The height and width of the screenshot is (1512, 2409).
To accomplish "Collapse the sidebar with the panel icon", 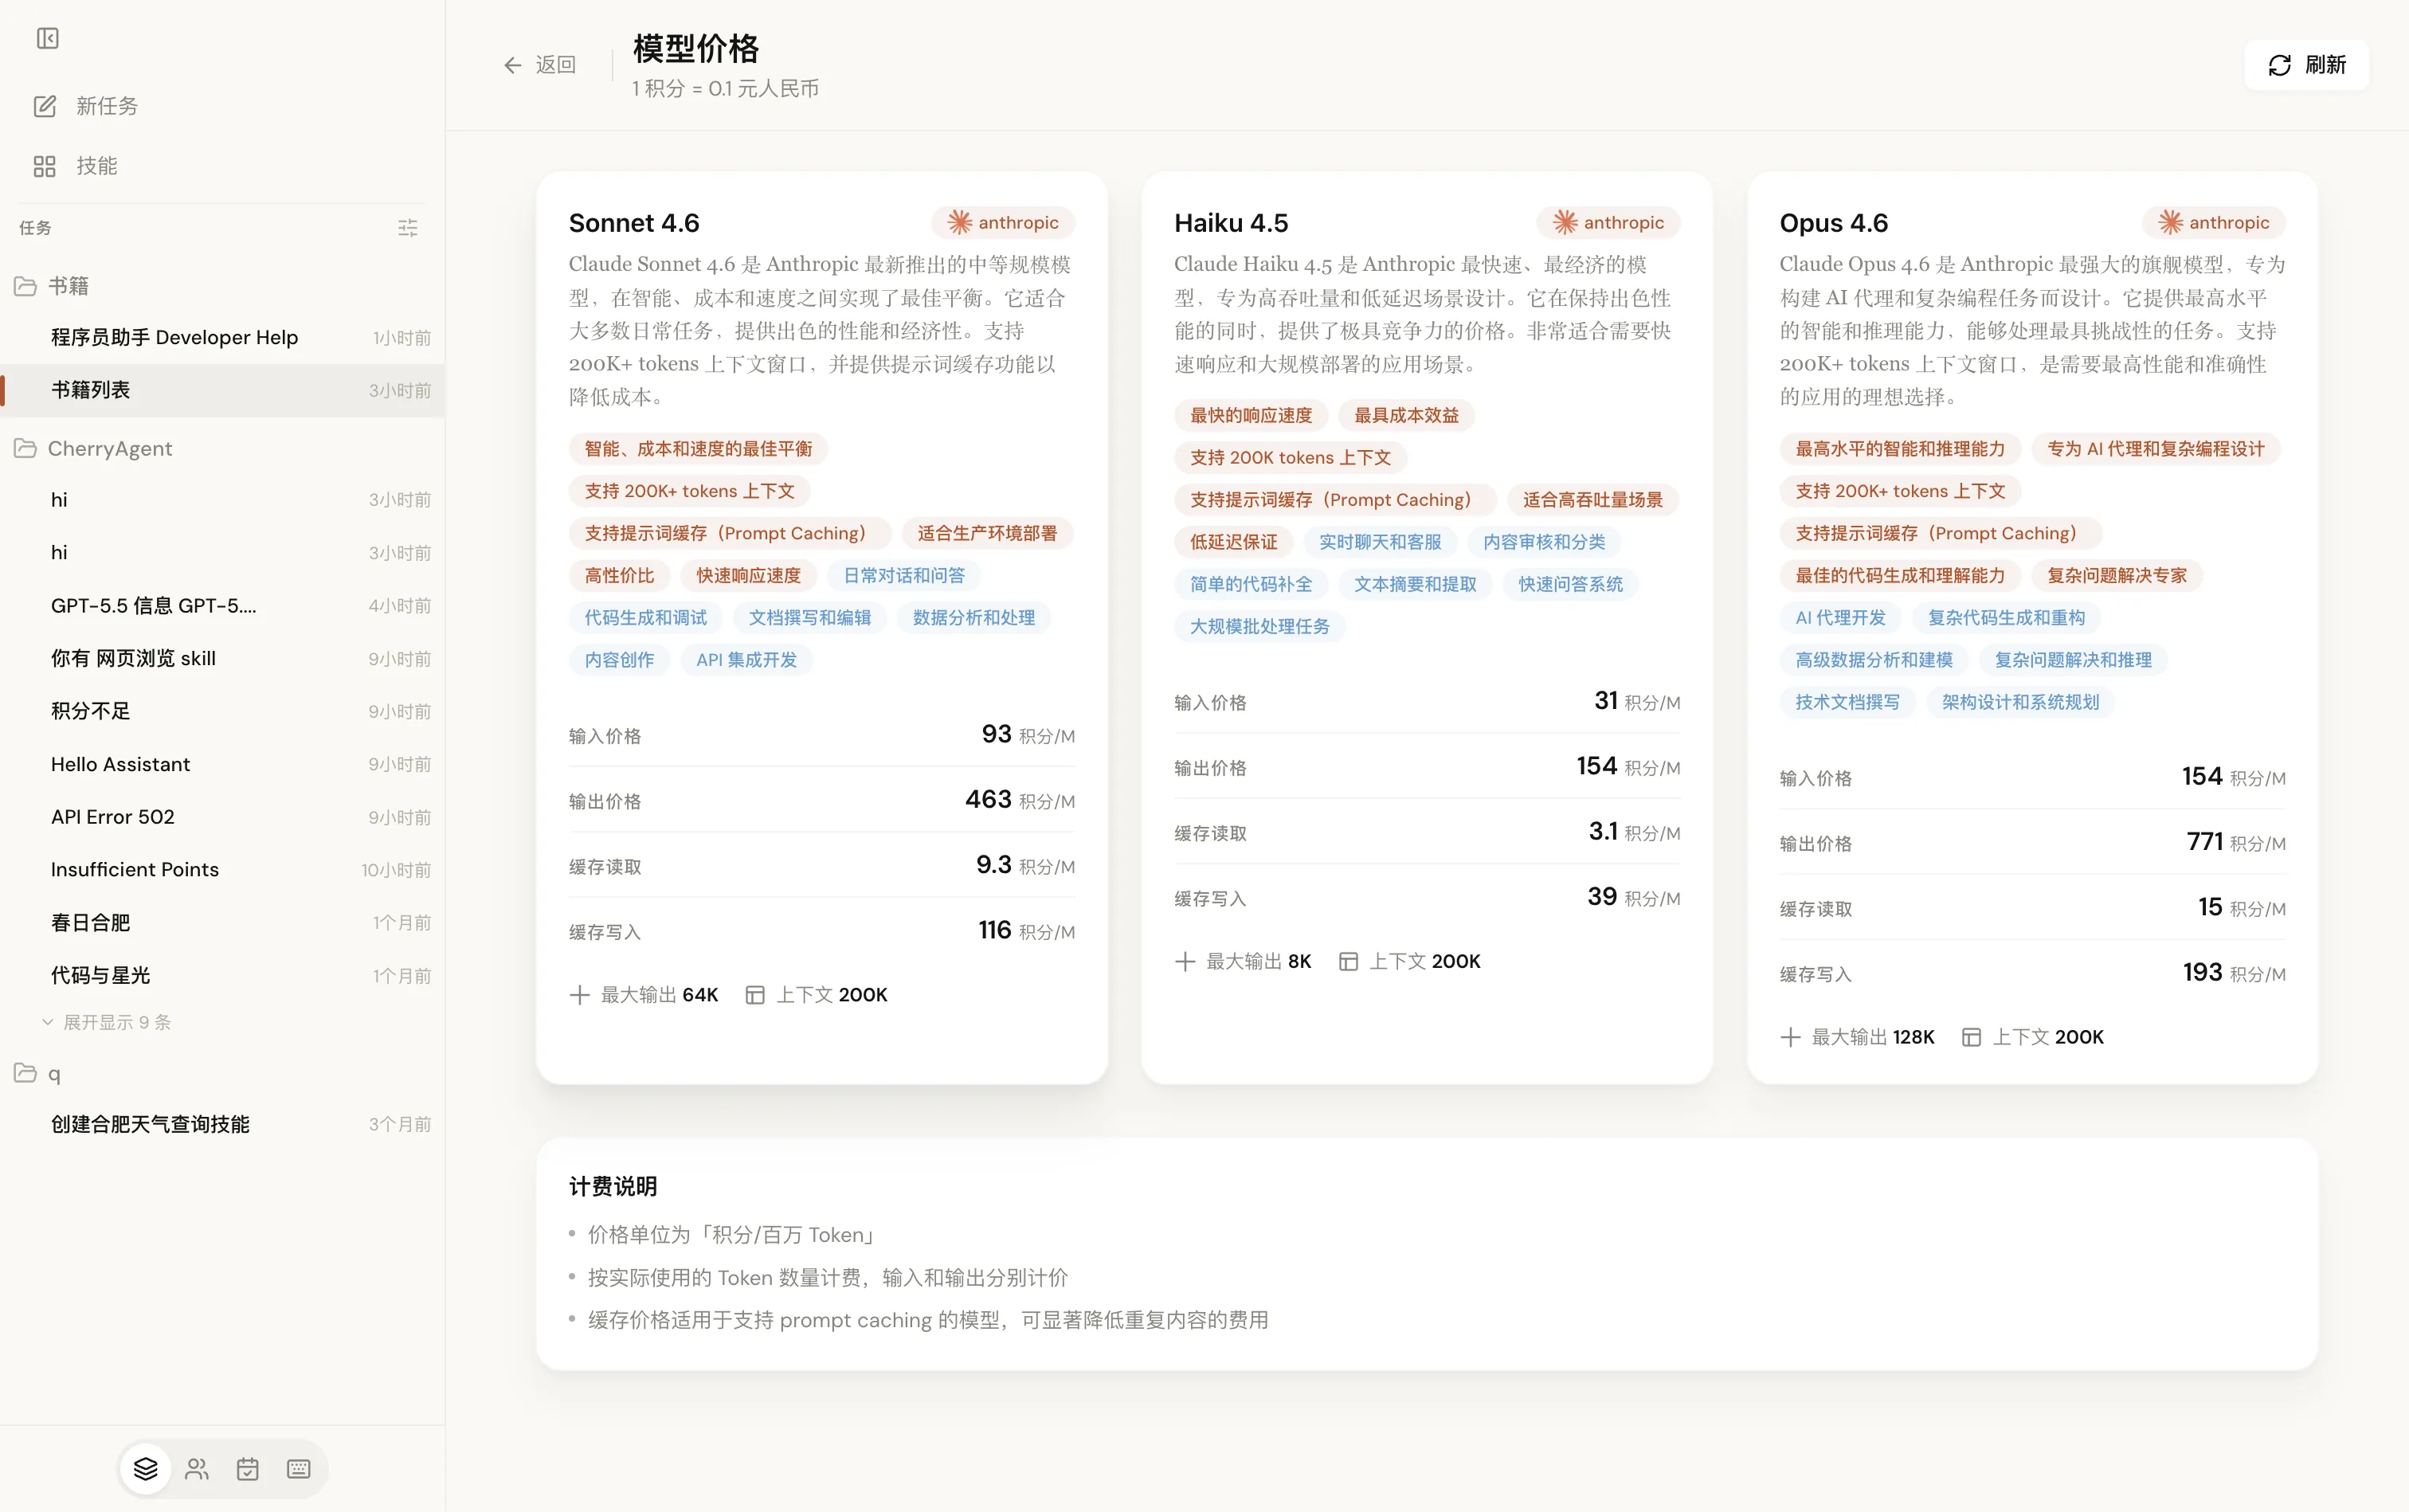I will point(47,38).
